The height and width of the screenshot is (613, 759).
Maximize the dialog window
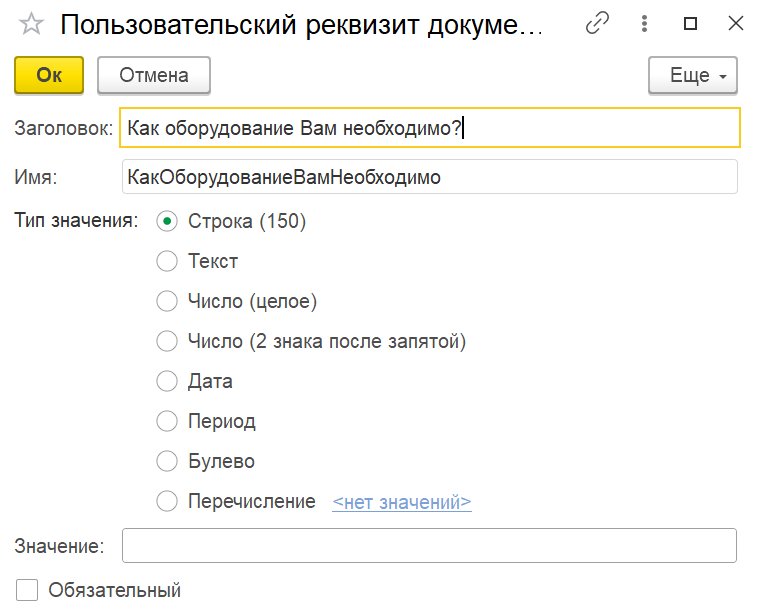point(690,23)
